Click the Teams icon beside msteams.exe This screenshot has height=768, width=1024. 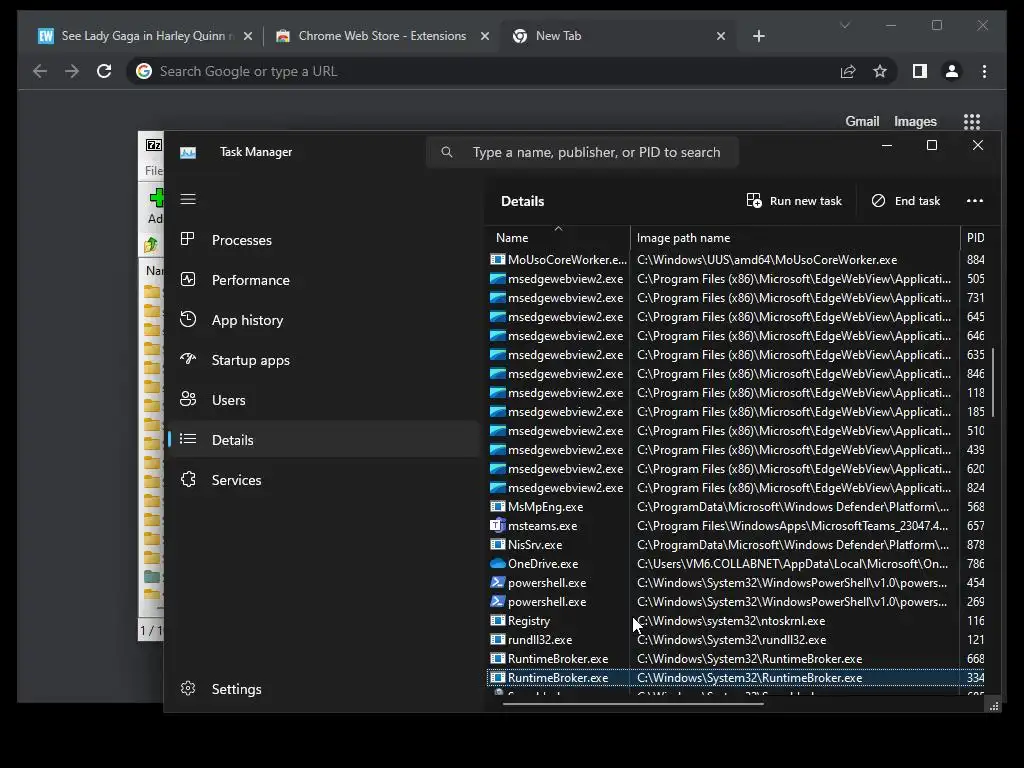[x=498, y=526]
